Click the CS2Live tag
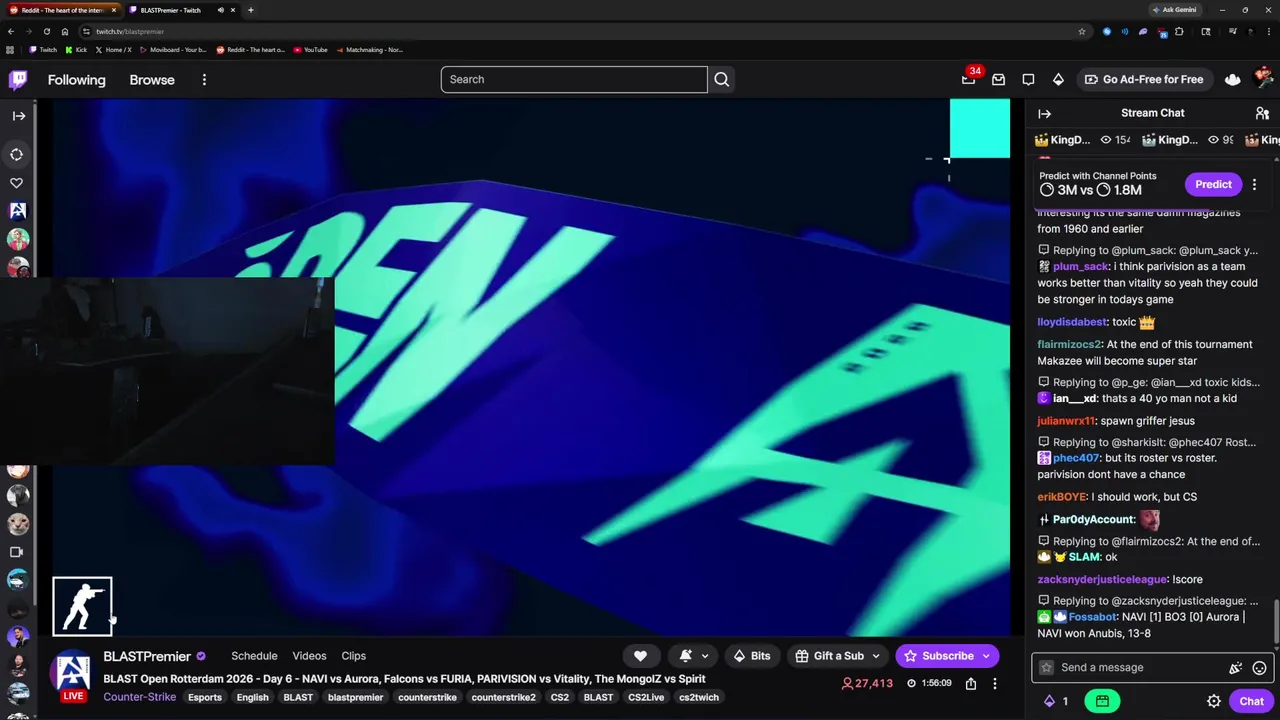Screen dimensions: 1280x720 click(x=646, y=697)
